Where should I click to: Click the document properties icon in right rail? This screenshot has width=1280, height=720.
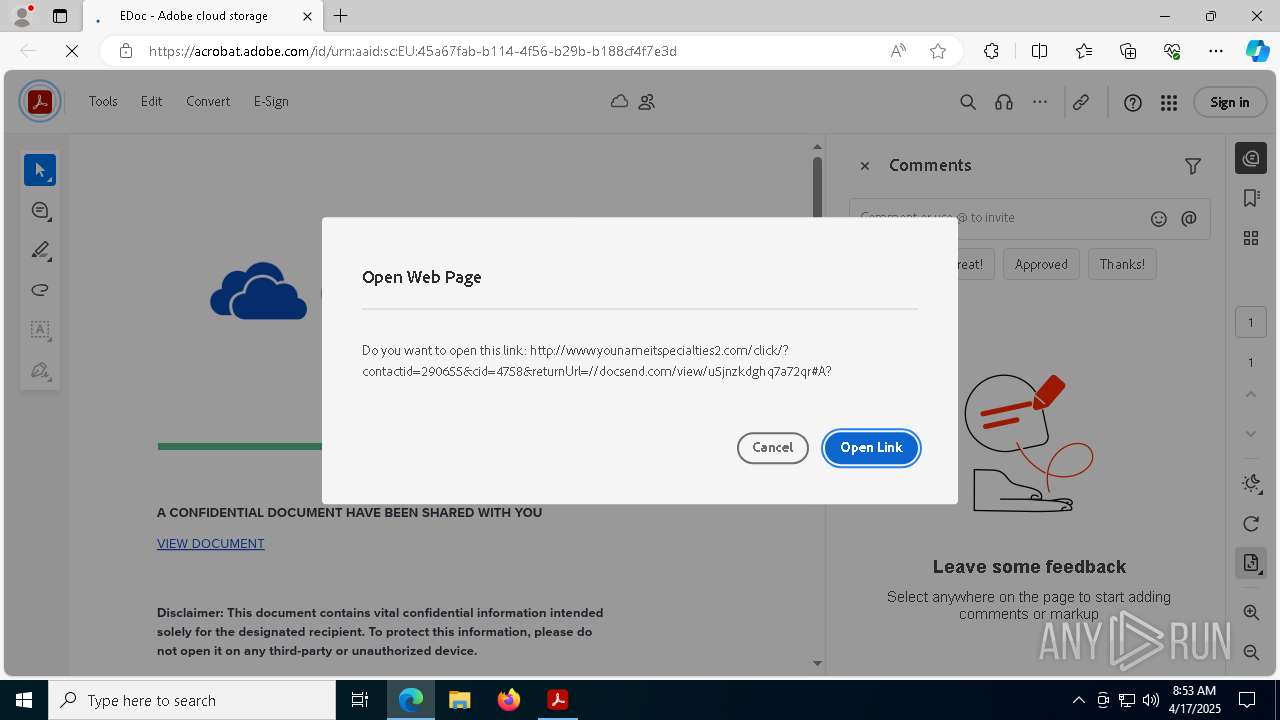point(1251,563)
